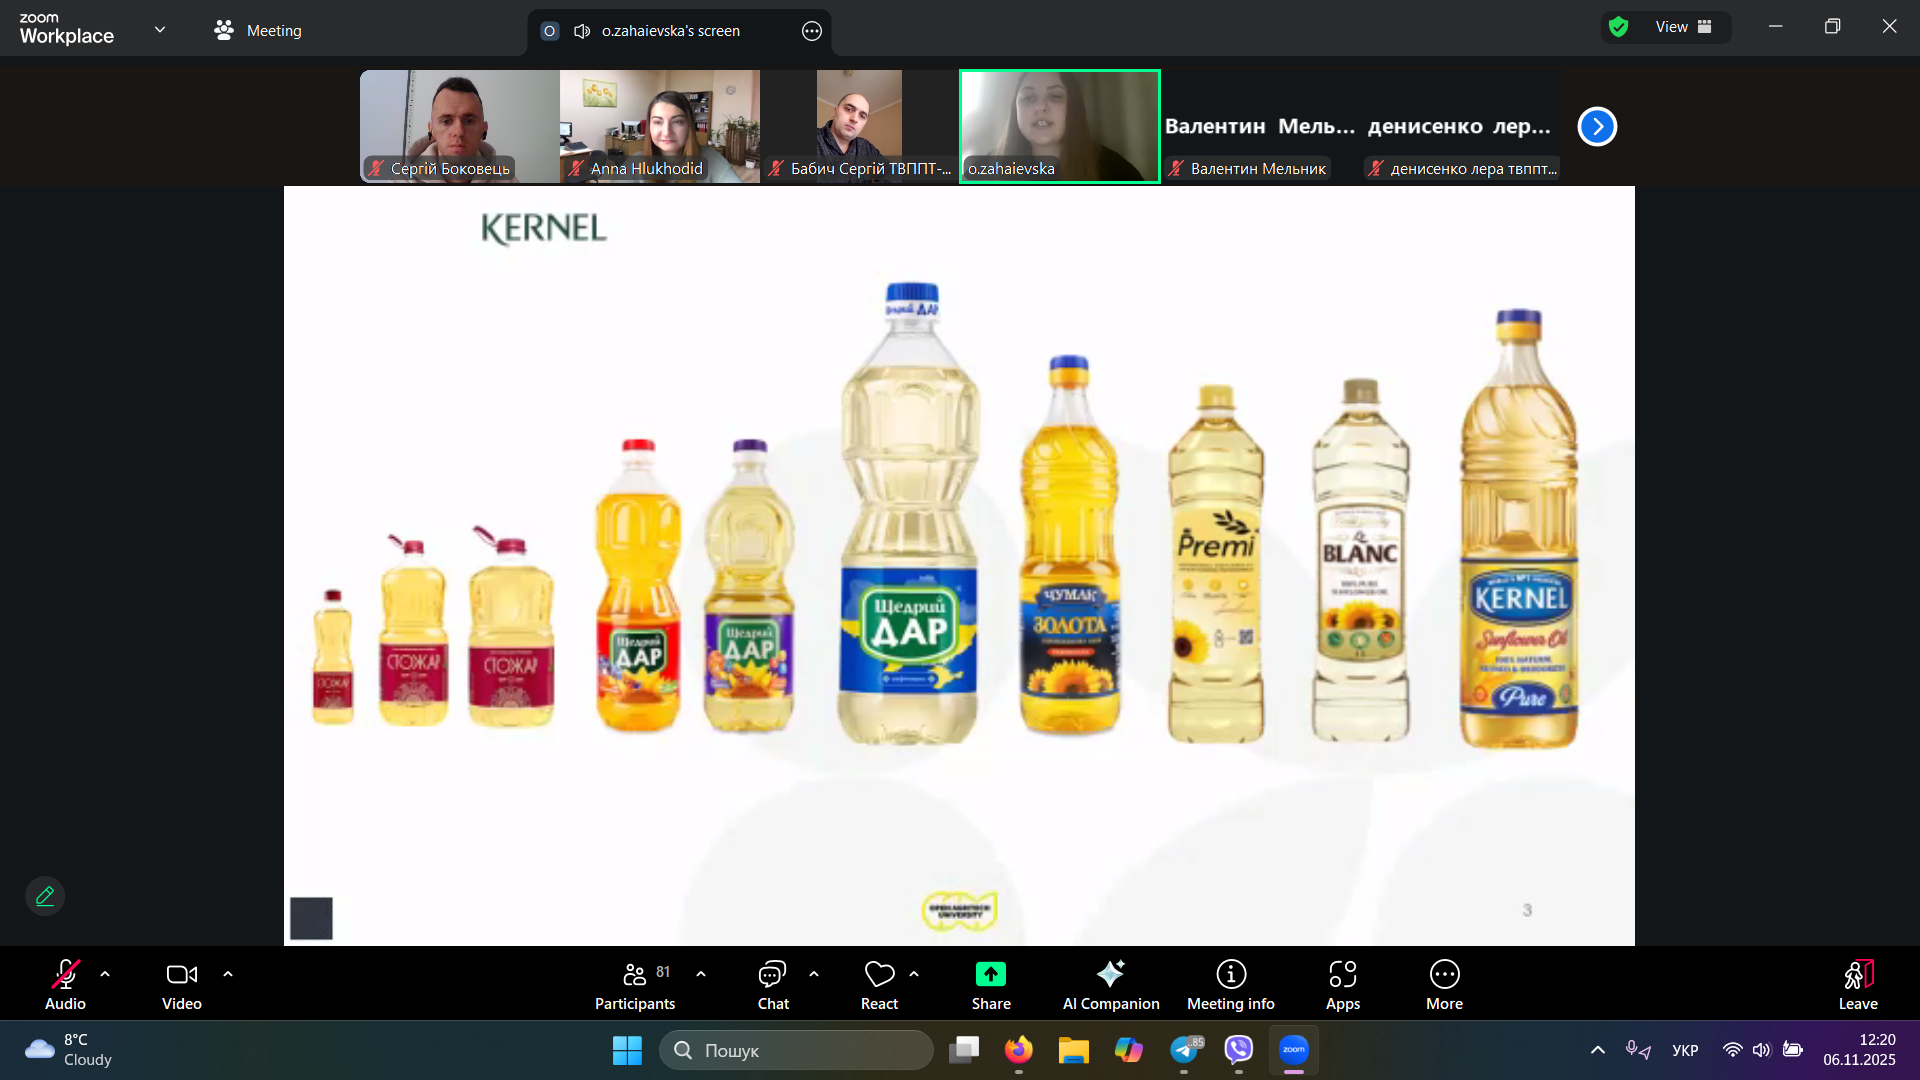Open the Zoom Workplace dropdown chevron

(160, 29)
